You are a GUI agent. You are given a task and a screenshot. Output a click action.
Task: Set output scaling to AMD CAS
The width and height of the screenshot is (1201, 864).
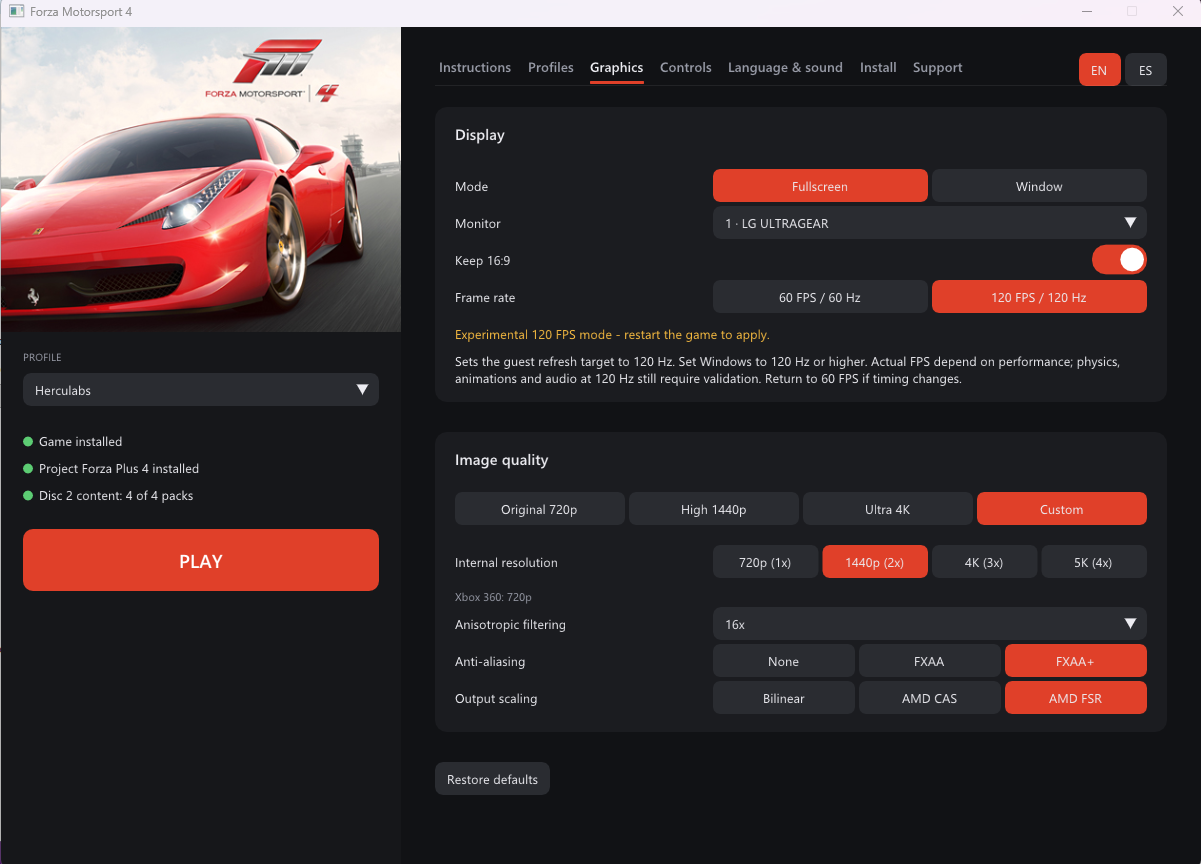click(930, 698)
